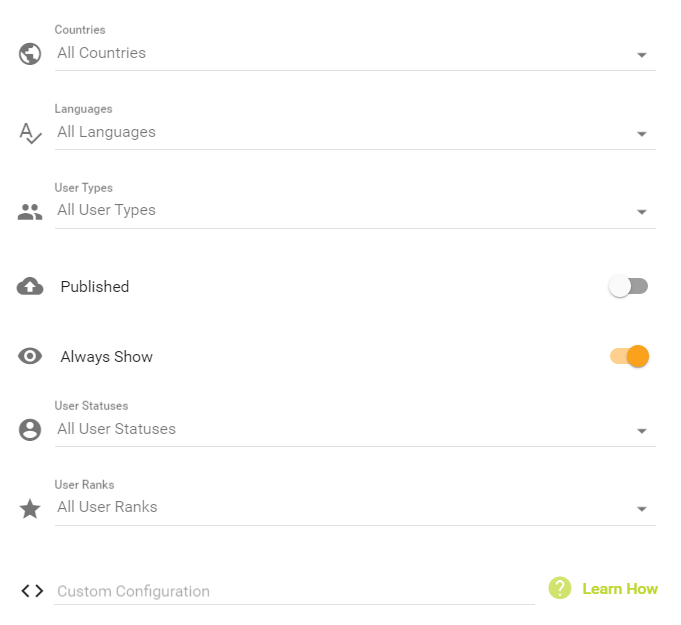This screenshot has width=681, height=625.
Task: Open the All User Types dropdown
Action: coord(355,211)
